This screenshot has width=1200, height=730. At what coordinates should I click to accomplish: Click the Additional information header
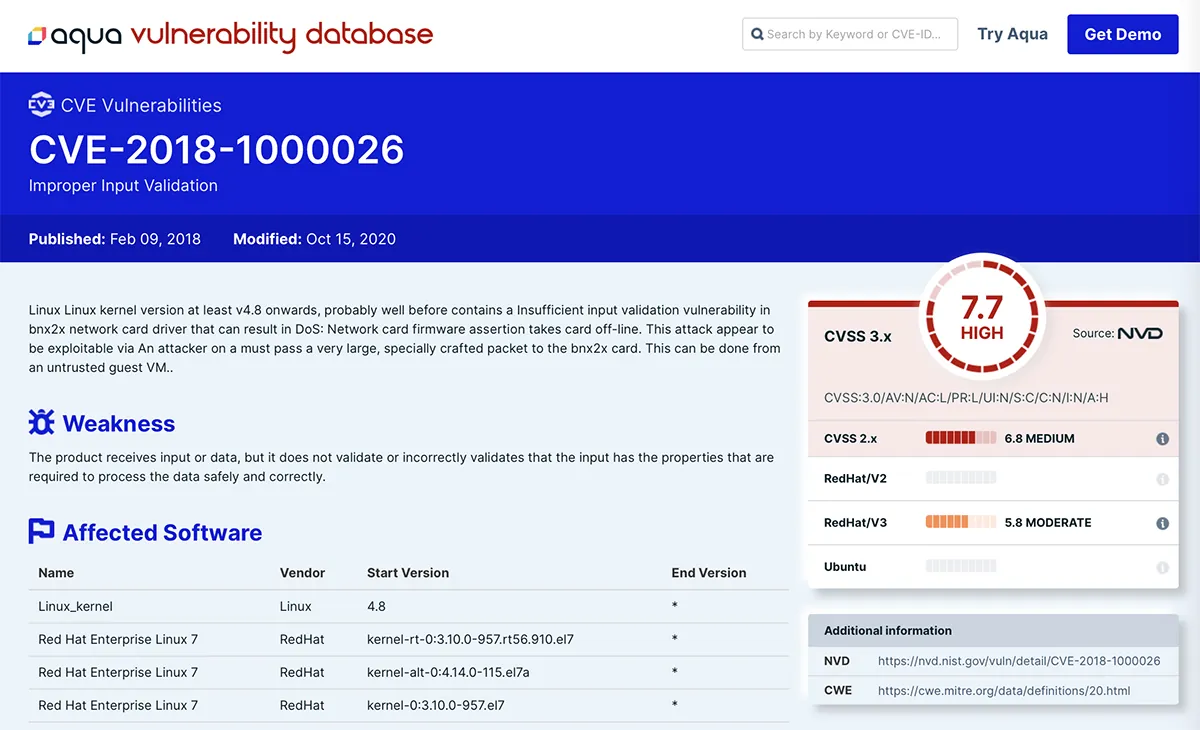[888, 631]
